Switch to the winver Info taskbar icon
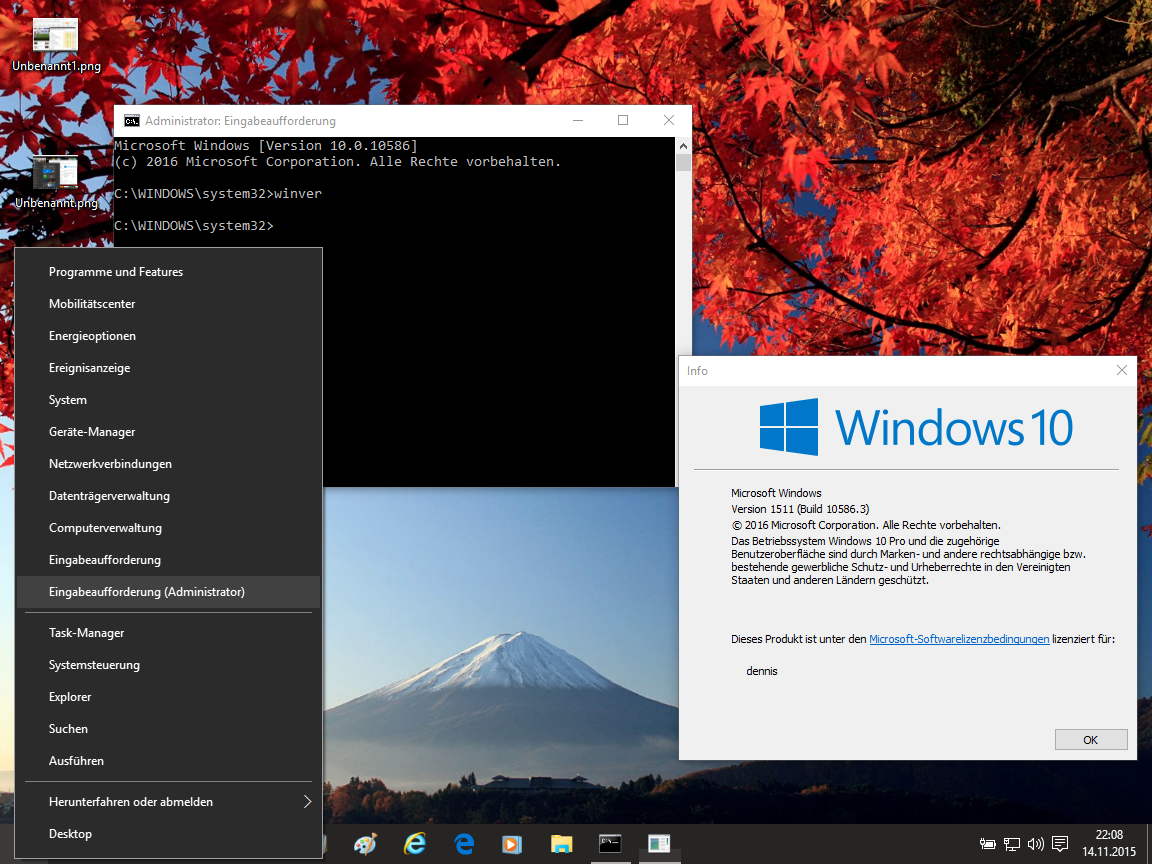The image size is (1152, 864). 659,843
